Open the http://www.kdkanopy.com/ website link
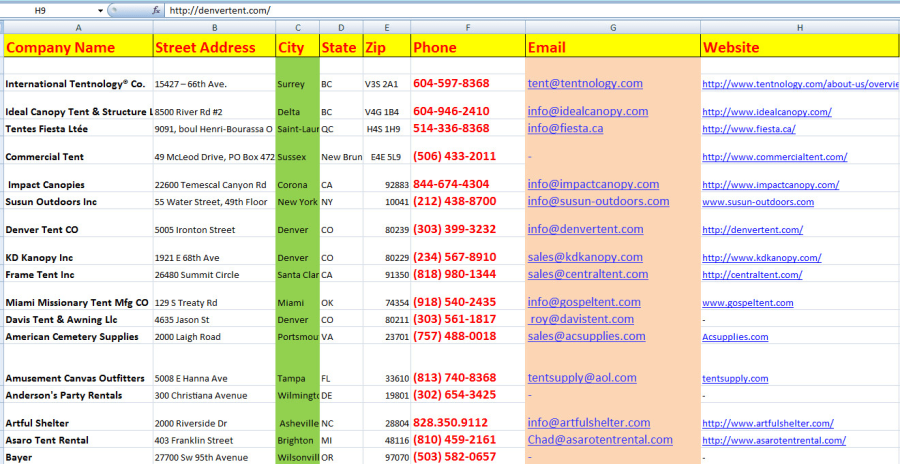900x464 pixels. pyautogui.click(x=762, y=258)
